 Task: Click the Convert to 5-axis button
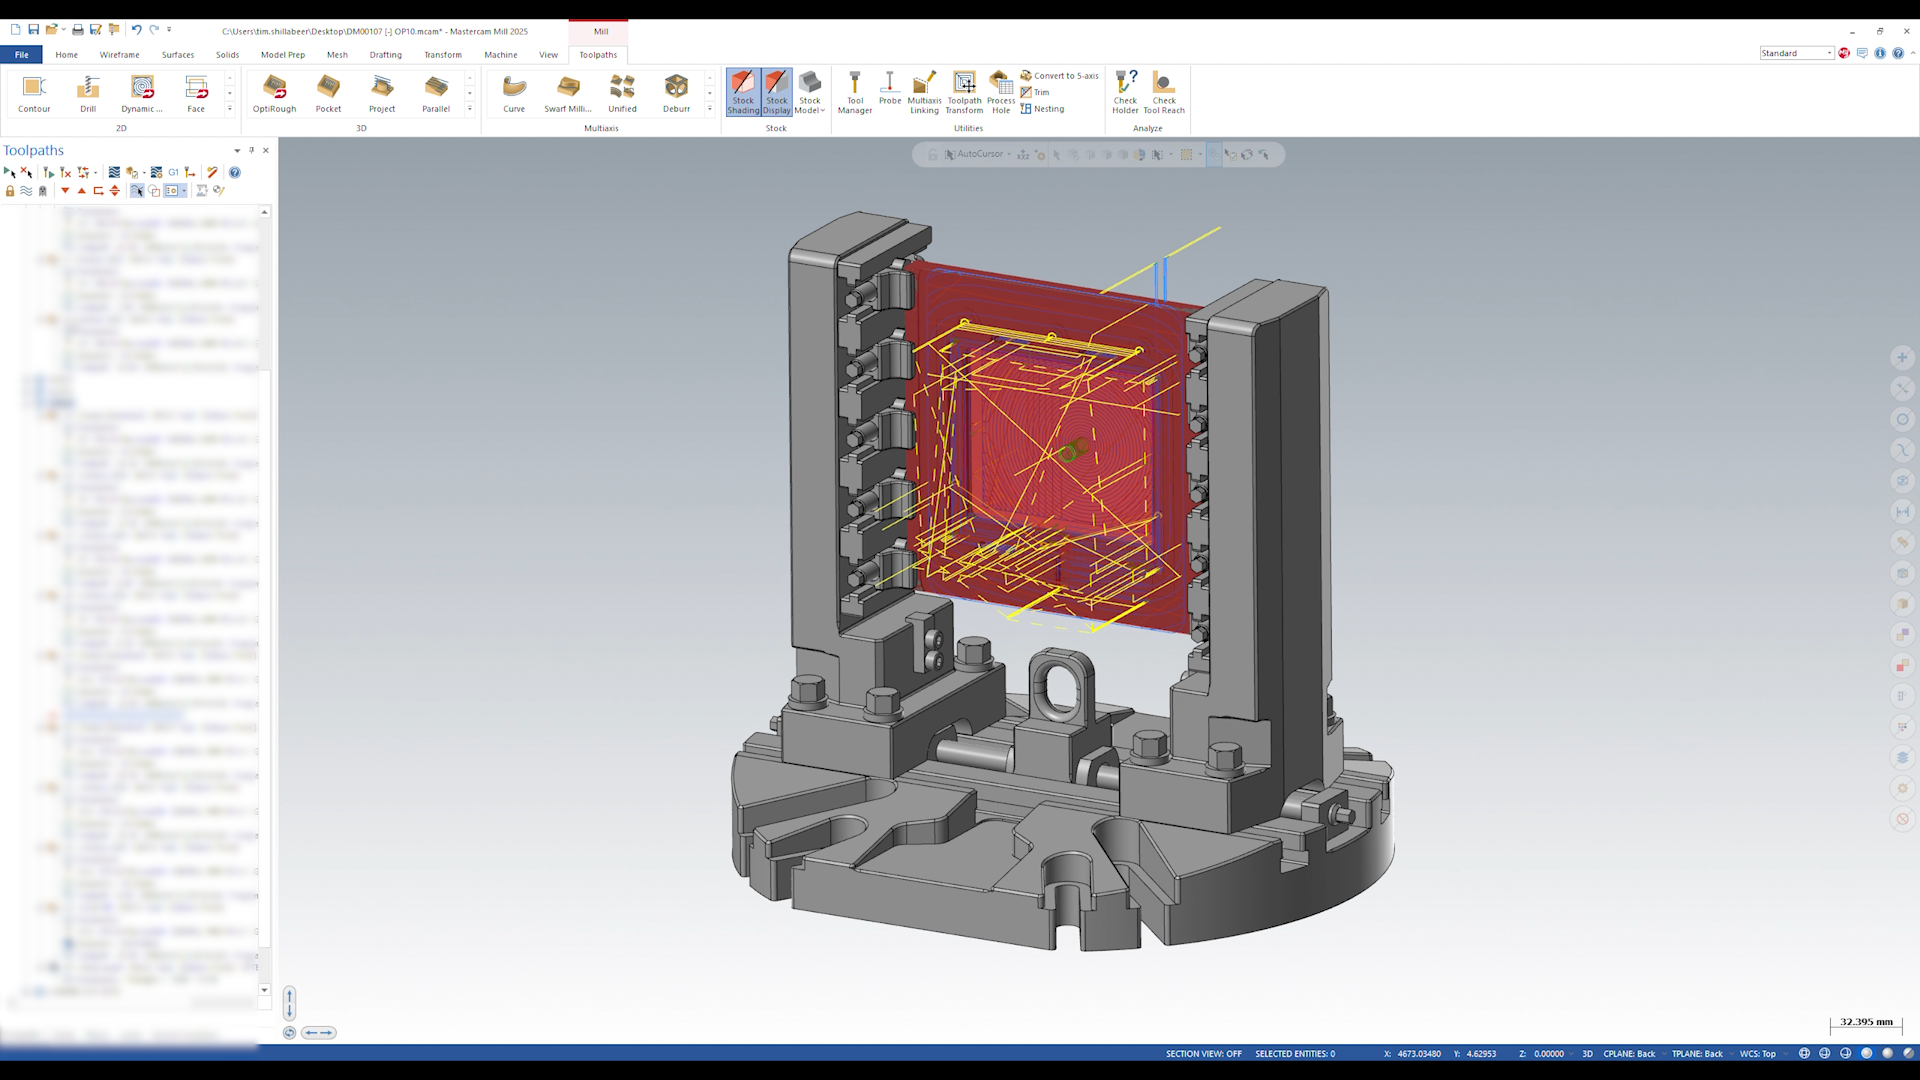(x=1059, y=76)
